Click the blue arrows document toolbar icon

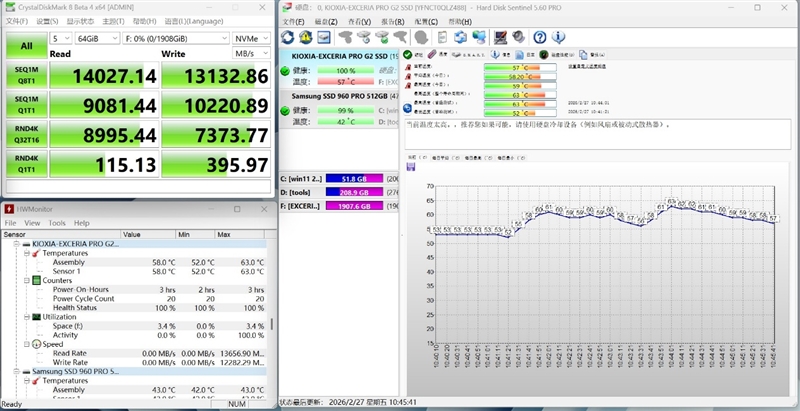[461, 37]
